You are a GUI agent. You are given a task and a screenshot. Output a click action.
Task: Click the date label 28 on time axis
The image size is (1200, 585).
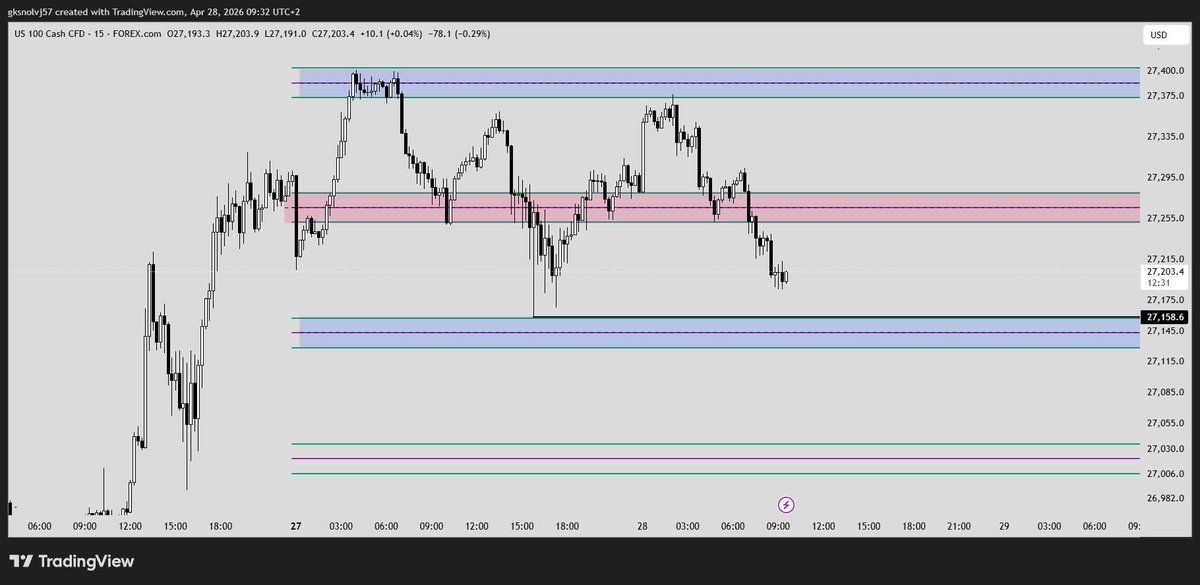pos(641,526)
